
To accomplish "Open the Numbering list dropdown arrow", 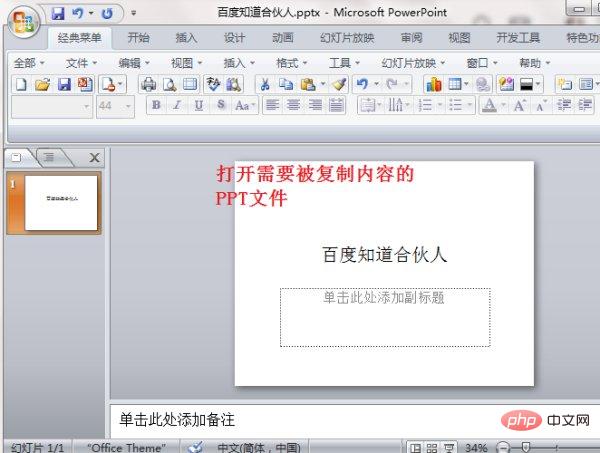I will [x=440, y=105].
